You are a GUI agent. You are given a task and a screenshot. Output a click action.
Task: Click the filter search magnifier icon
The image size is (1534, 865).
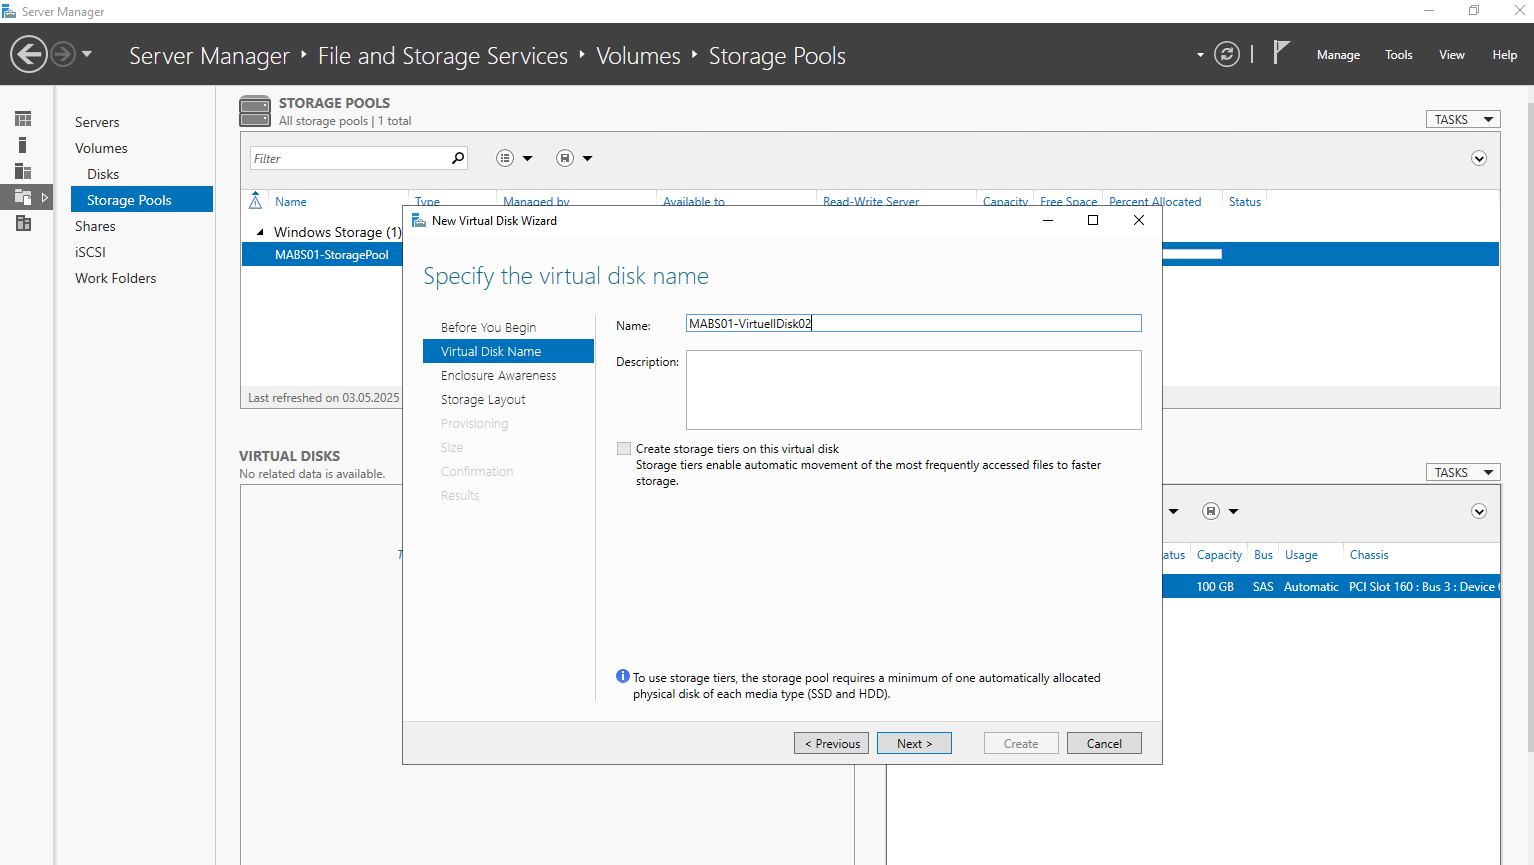pyautogui.click(x=458, y=158)
